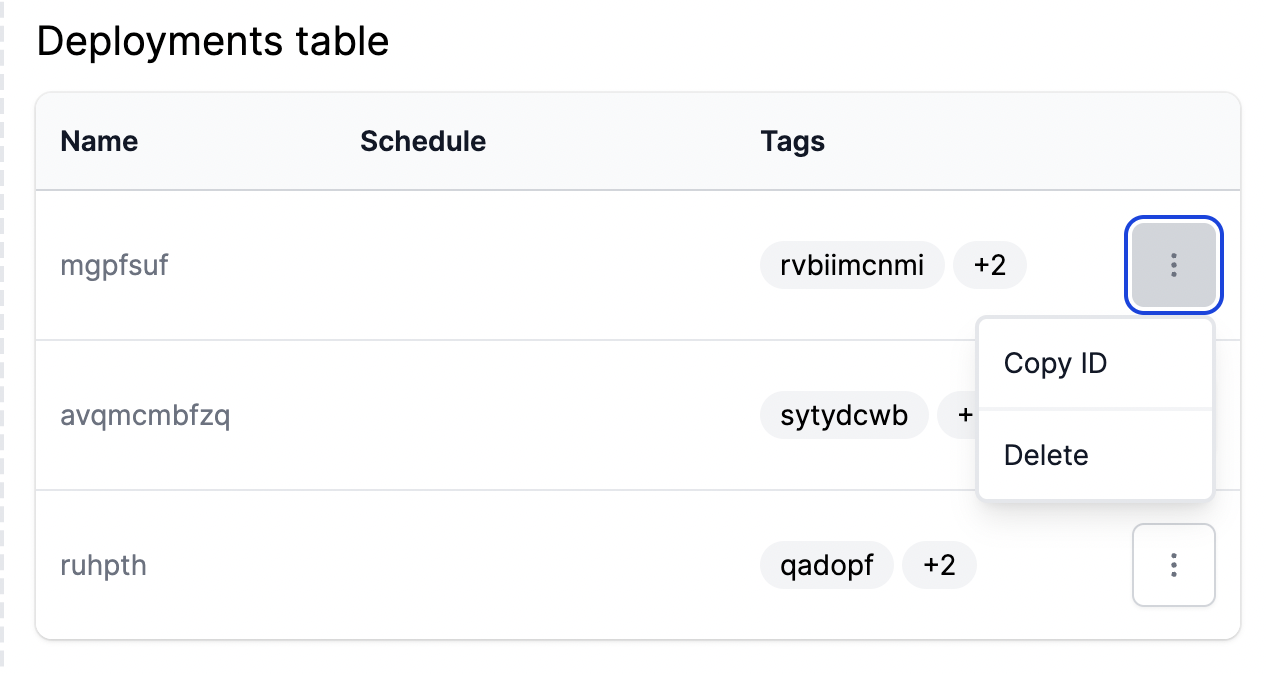Select the Tags column header
This screenshot has height=674, width=1266.
(792, 141)
